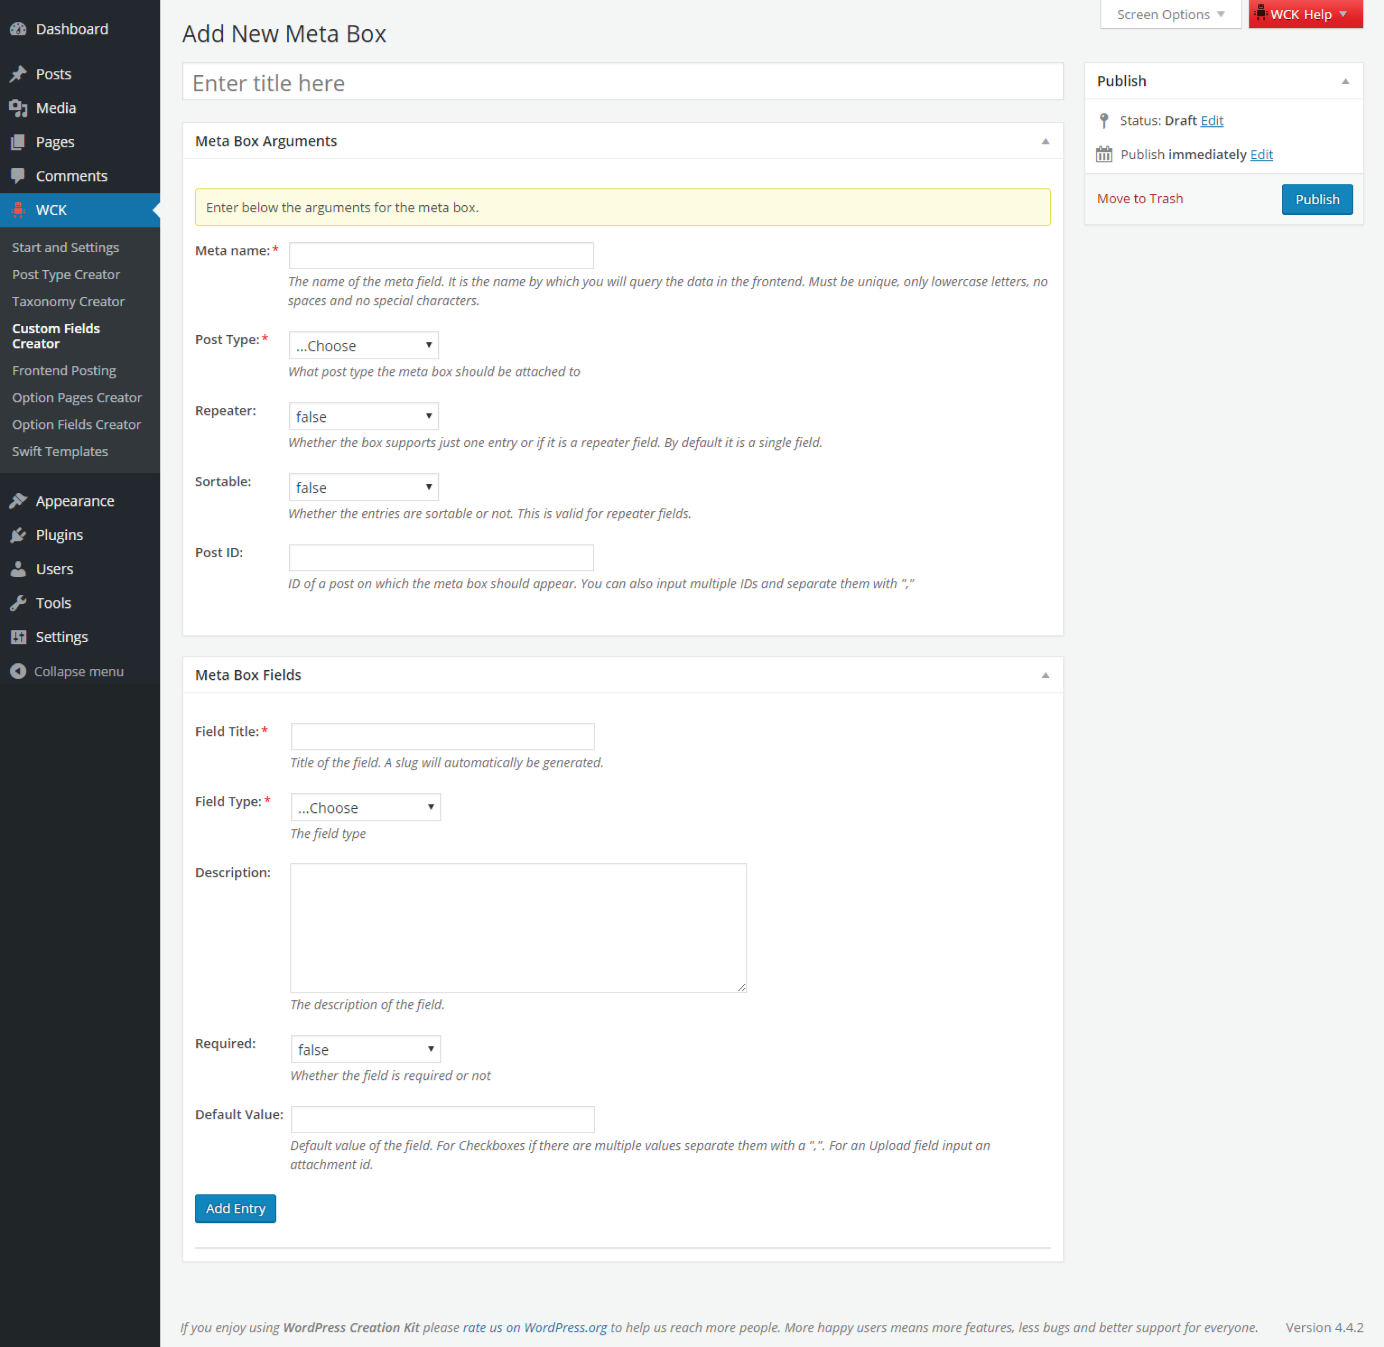This screenshot has height=1347, width=1384.
Task: Open the Repeater false dropdown
Action: tap(364, 416)
